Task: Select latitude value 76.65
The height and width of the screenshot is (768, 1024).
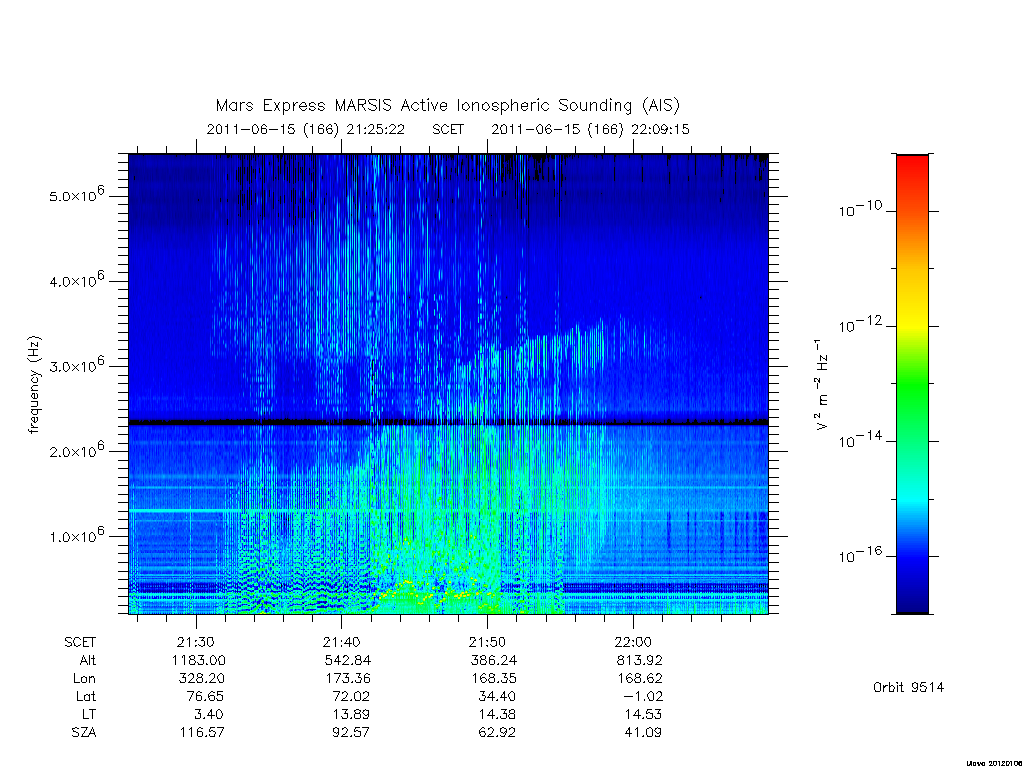Action: [x=205, y=696]
